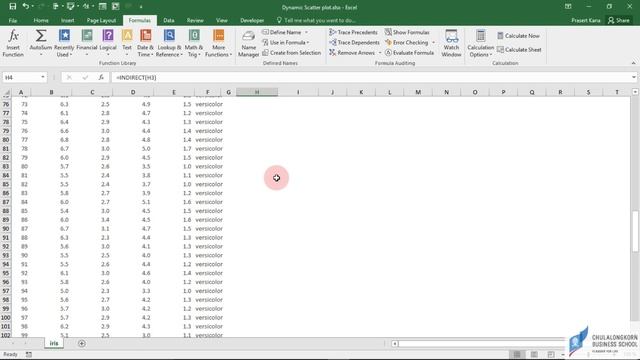Click the Select All corner triangle

(x=6, y=93)
